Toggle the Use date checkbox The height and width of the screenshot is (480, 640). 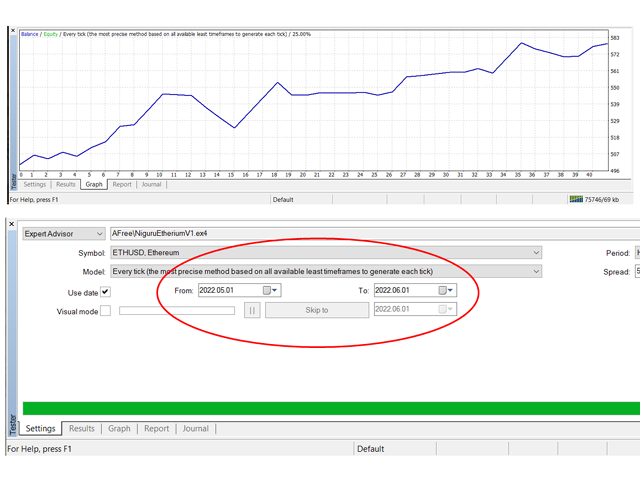coord(105,292)
